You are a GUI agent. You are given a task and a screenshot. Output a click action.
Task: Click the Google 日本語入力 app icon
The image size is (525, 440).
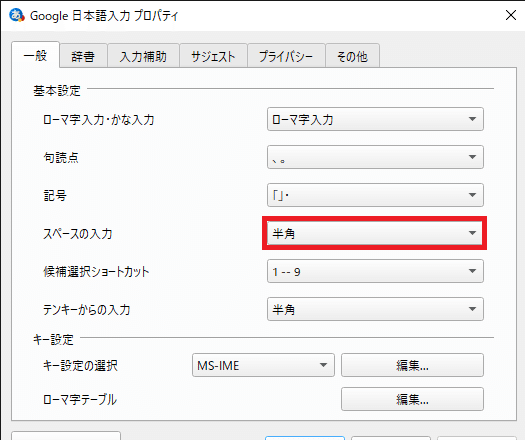click(x=16, y=15)
